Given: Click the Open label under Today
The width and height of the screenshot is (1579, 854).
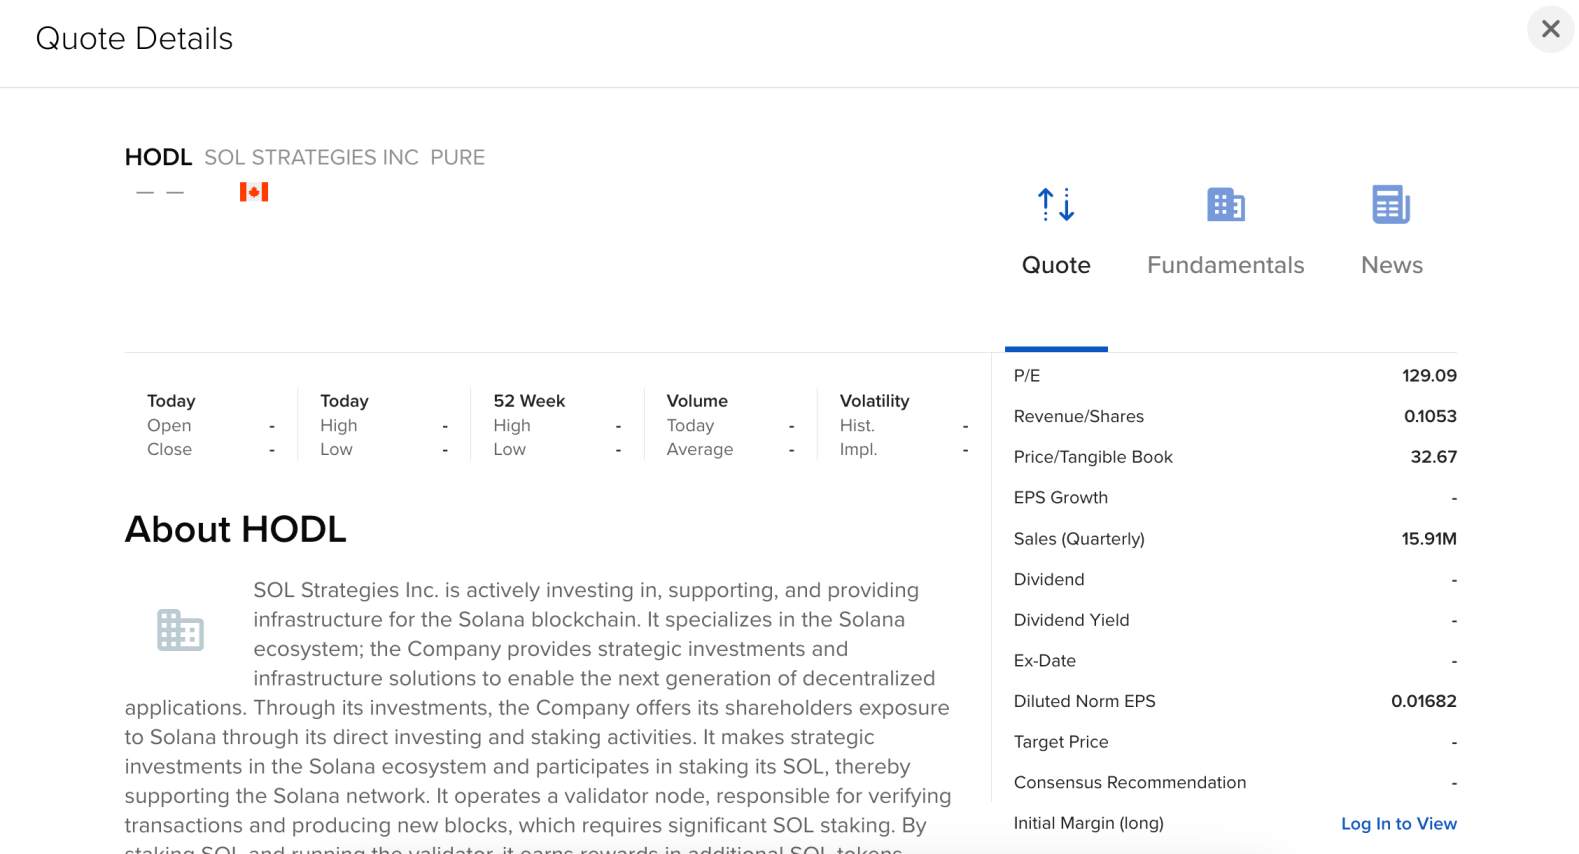Looking at the screenshot, I should tap(169, 426).
